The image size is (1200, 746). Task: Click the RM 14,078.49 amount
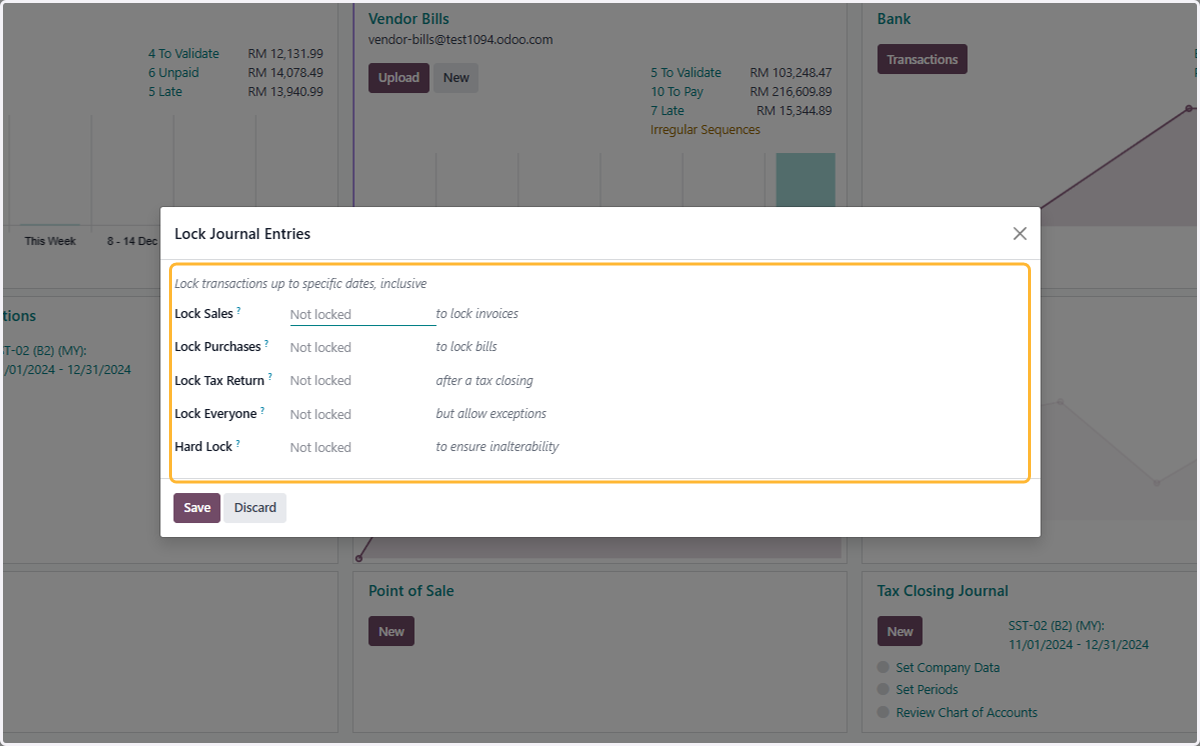pyautogui.click(x=286, y=73)
